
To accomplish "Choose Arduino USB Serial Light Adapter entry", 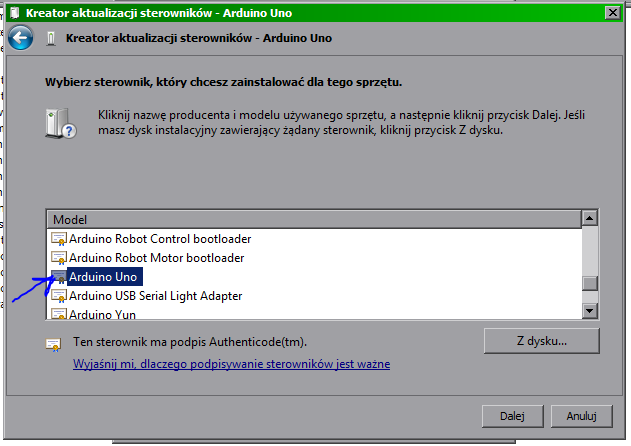I will coord(155,296).
